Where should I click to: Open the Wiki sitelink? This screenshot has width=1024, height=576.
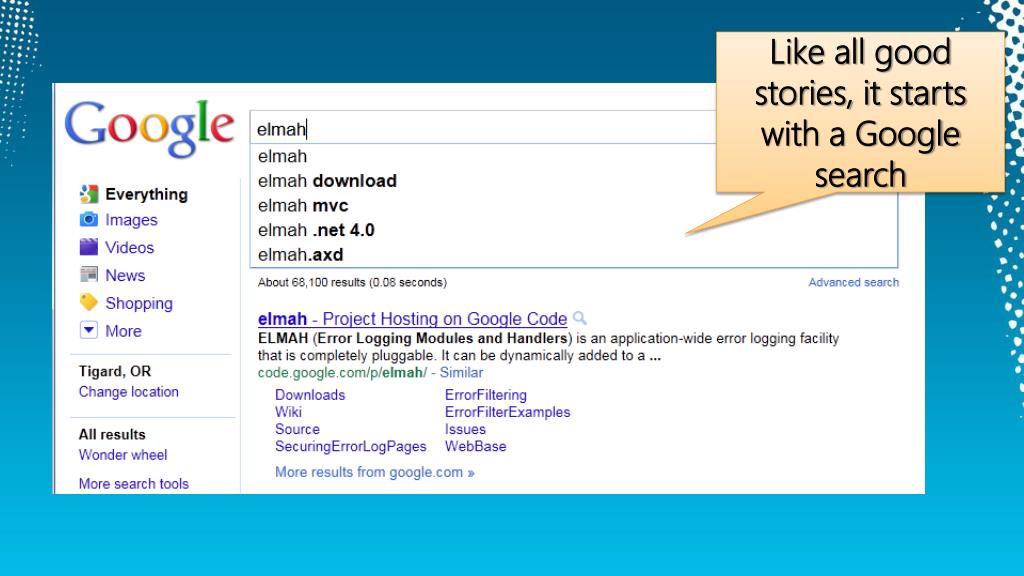click(x=288, y=411)
